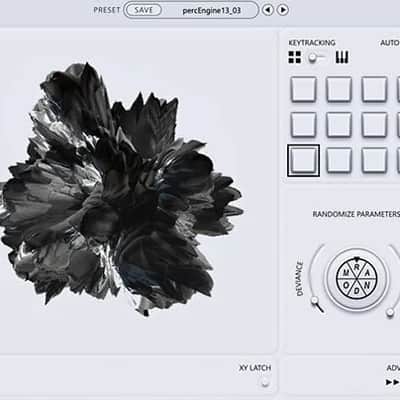Click the RANDOM dice knob button
The image size is (400, 400).
coord(357,278)
